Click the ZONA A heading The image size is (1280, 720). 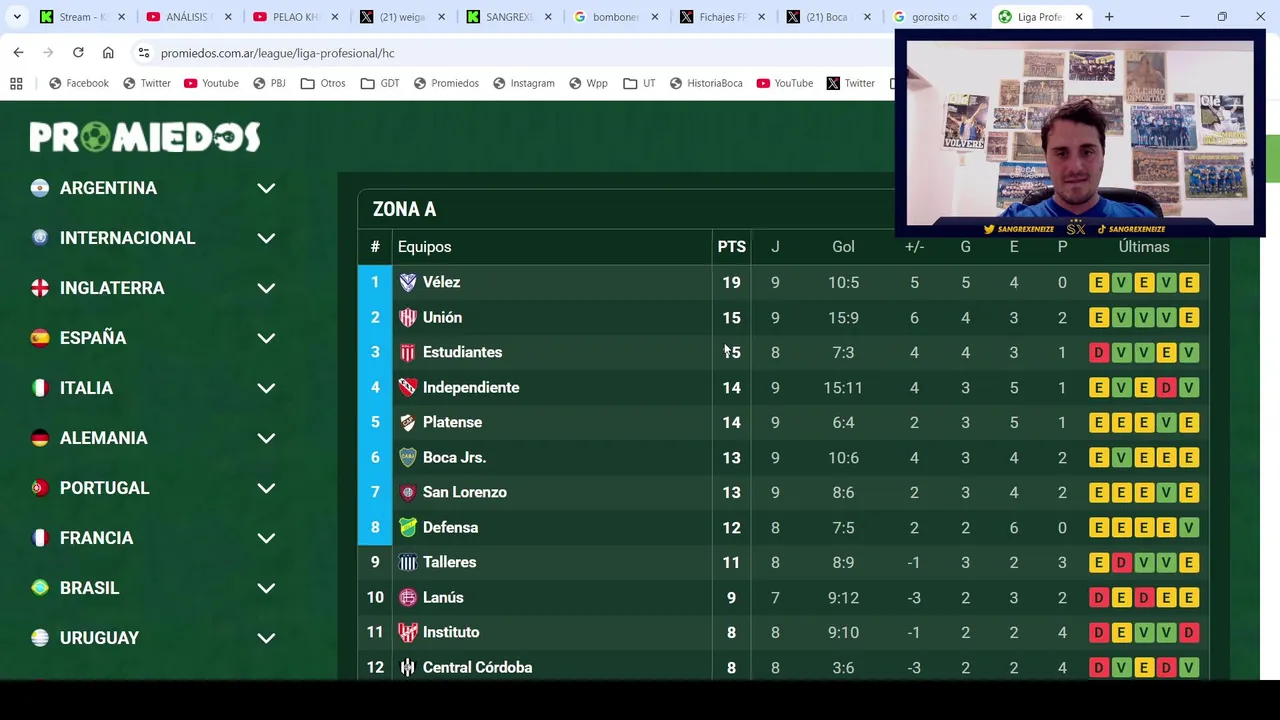(x=404, y=209)
